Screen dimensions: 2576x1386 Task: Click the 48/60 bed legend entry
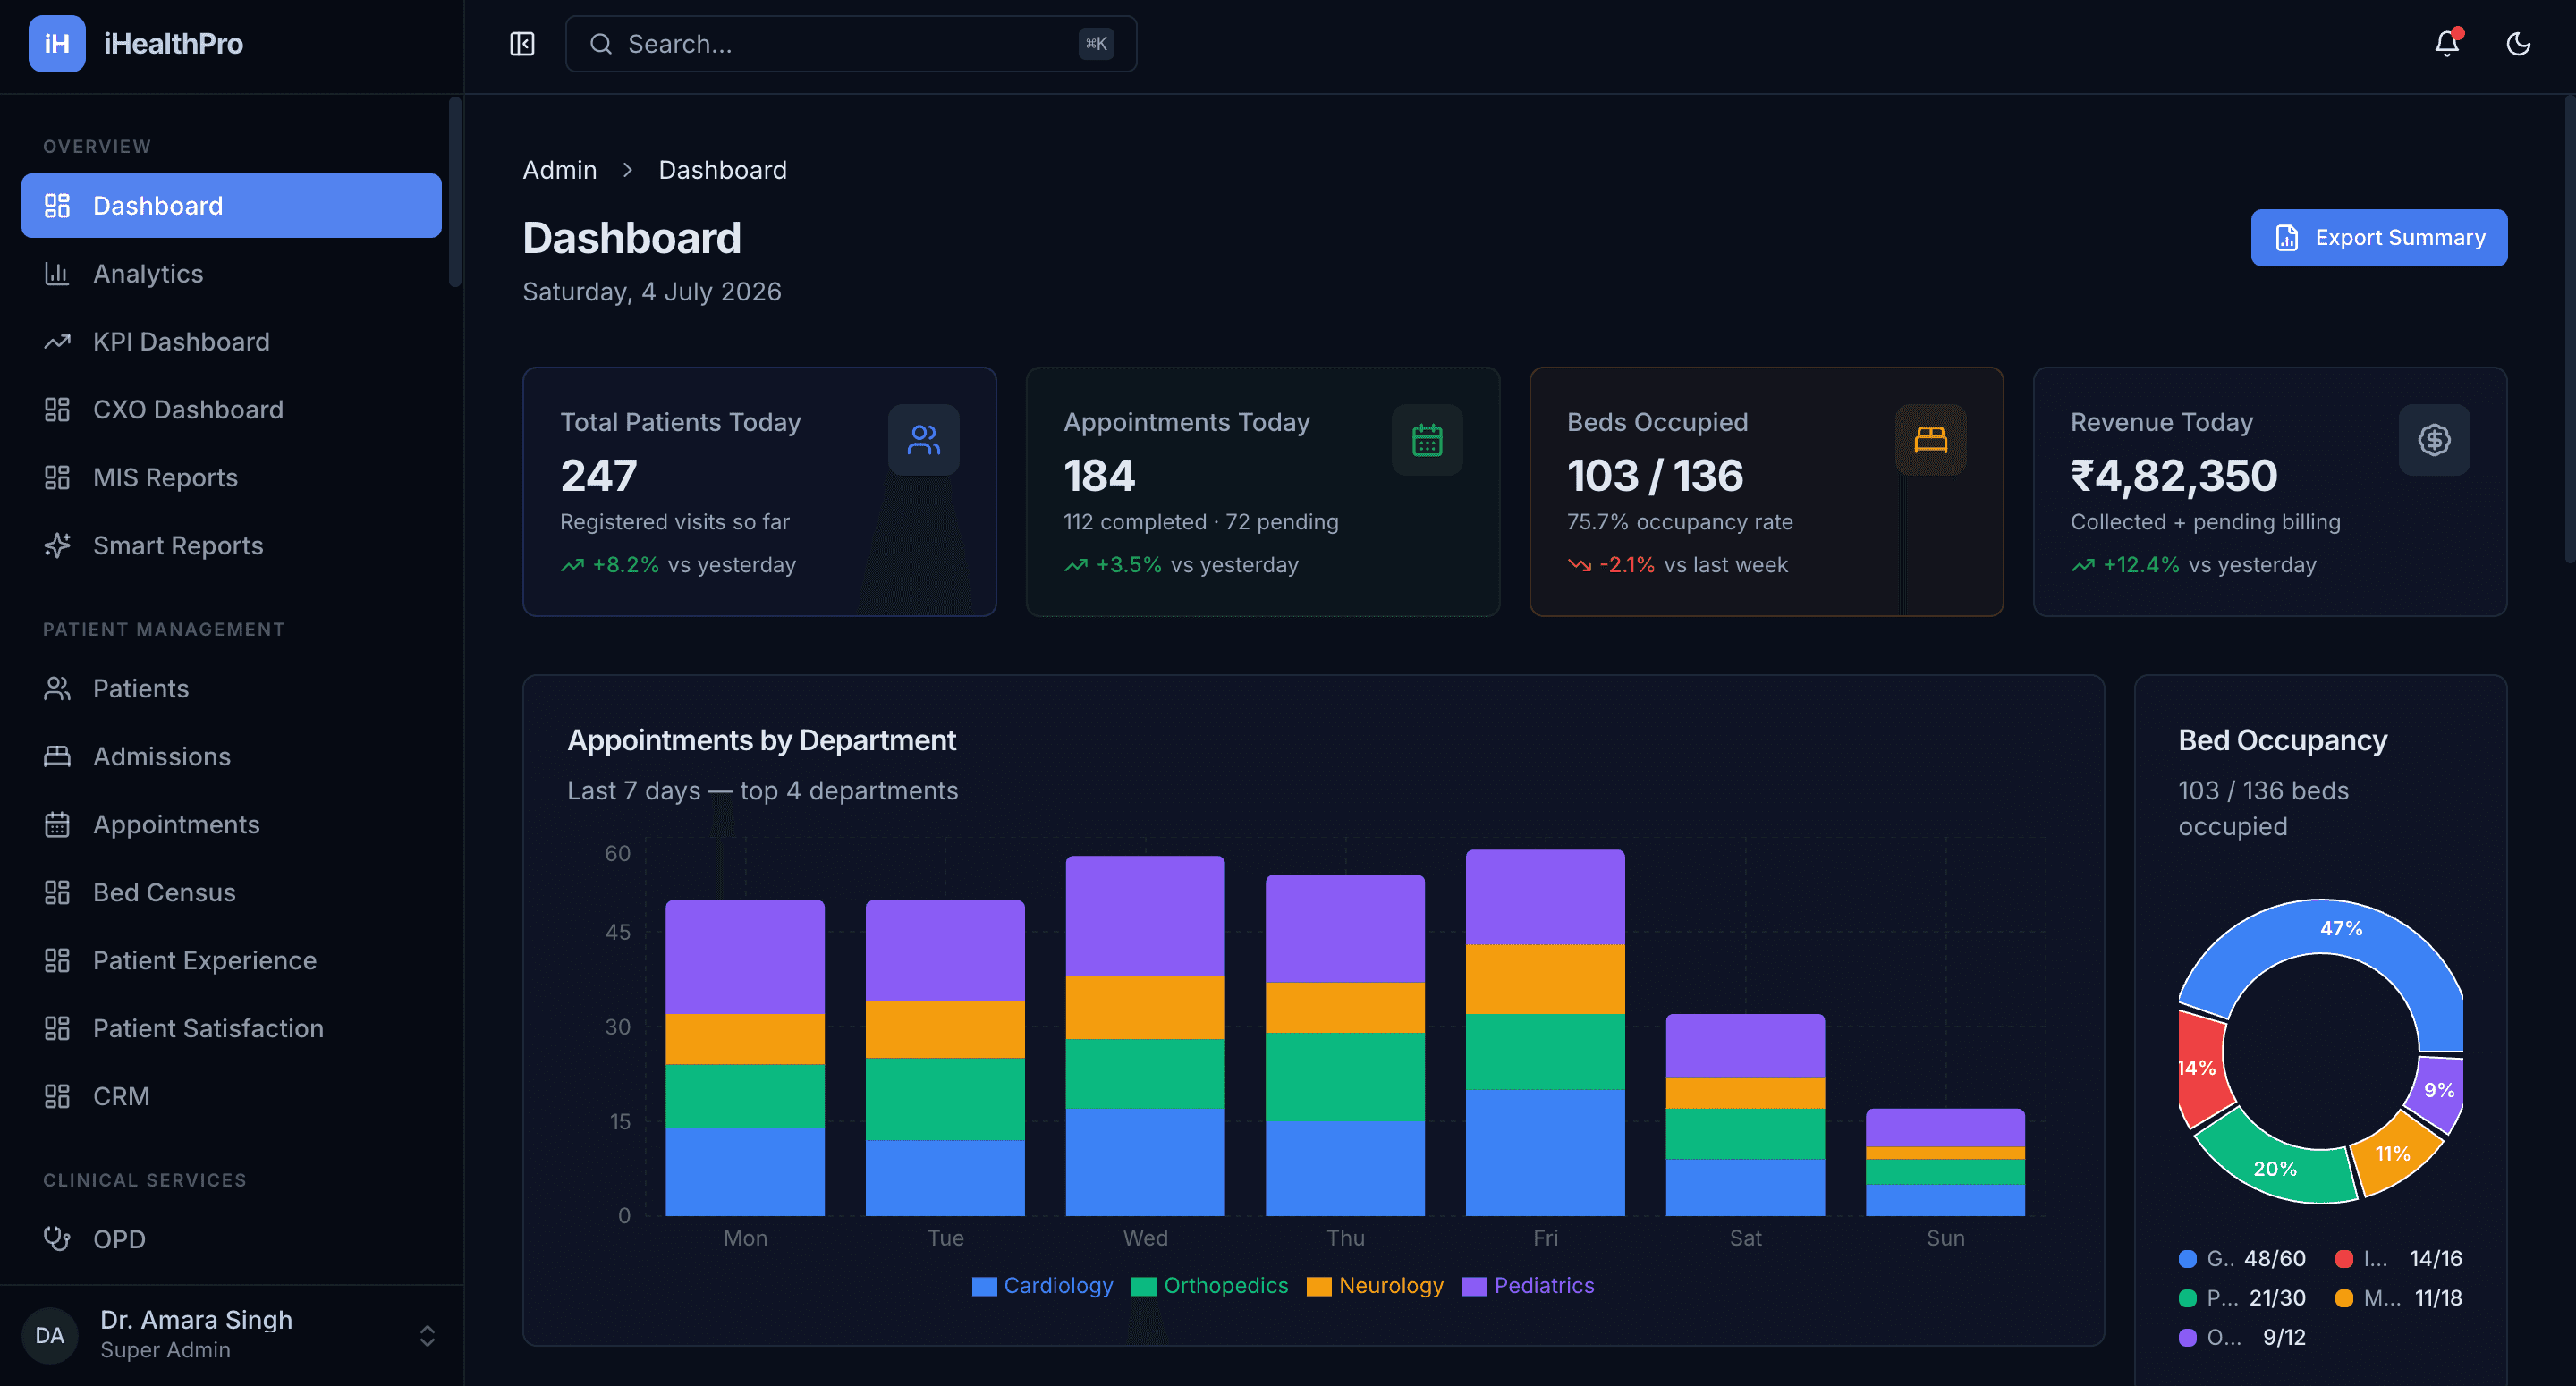point(2242,1259)
